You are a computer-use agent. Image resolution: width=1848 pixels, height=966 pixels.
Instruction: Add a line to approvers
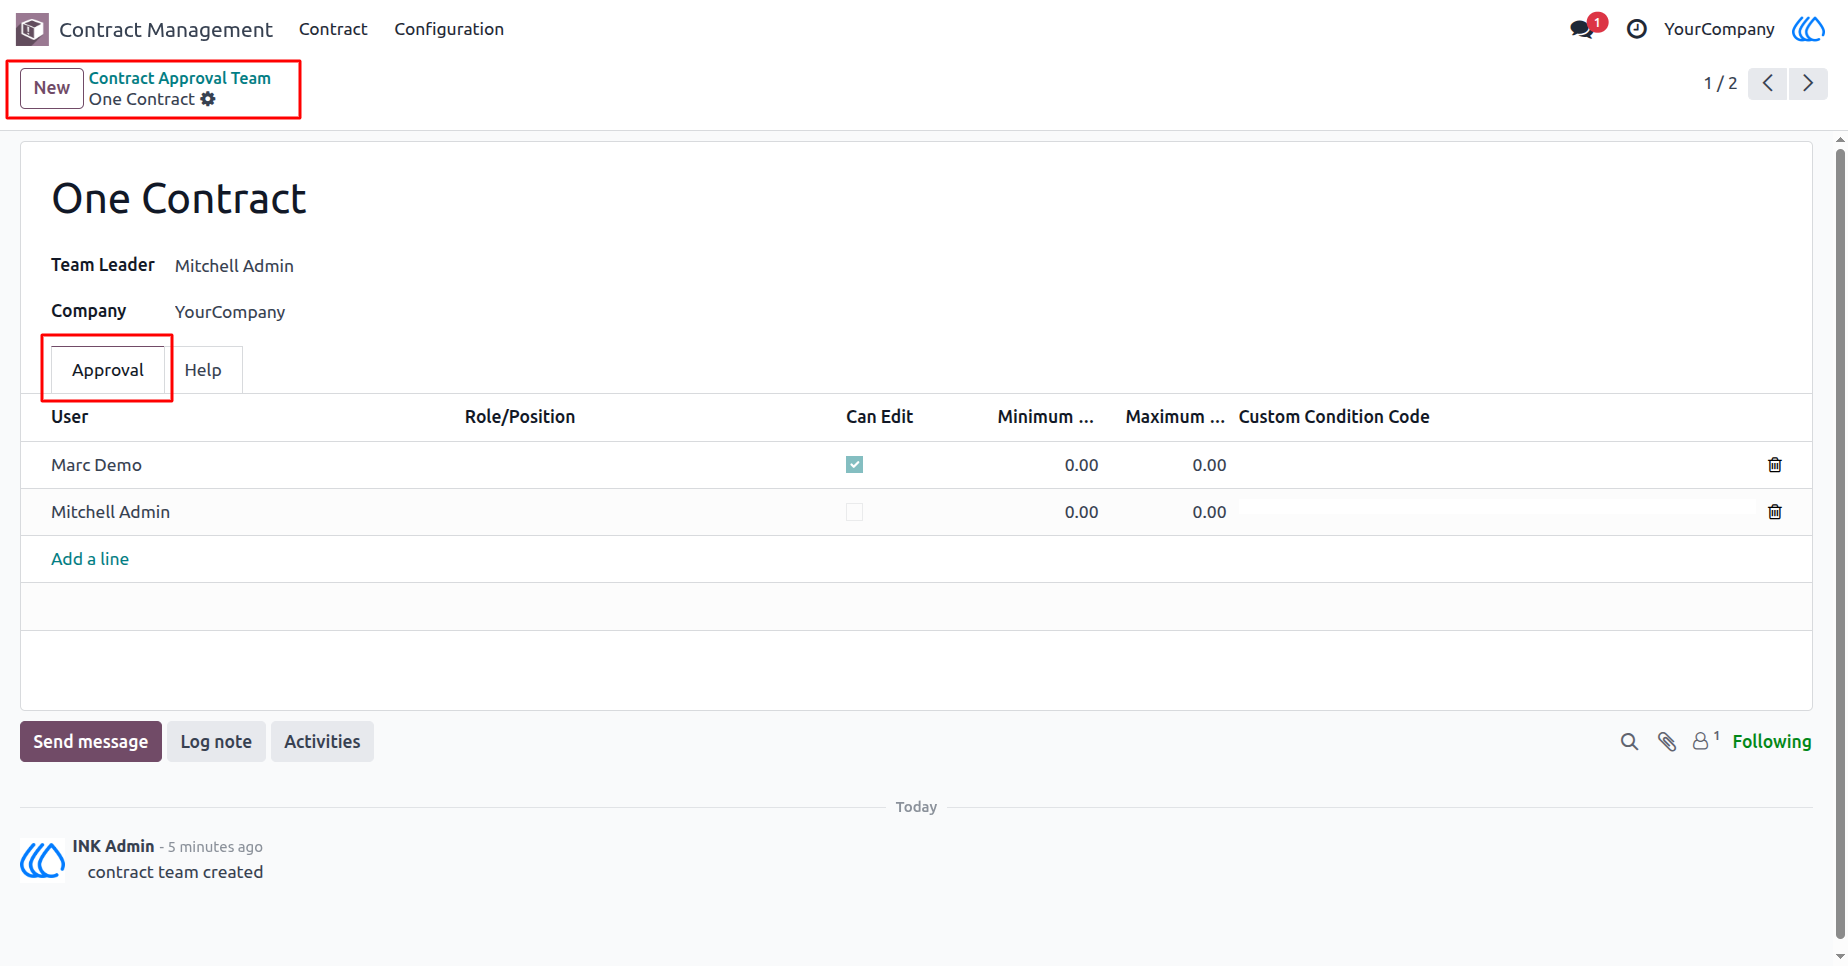pos(90,559)
